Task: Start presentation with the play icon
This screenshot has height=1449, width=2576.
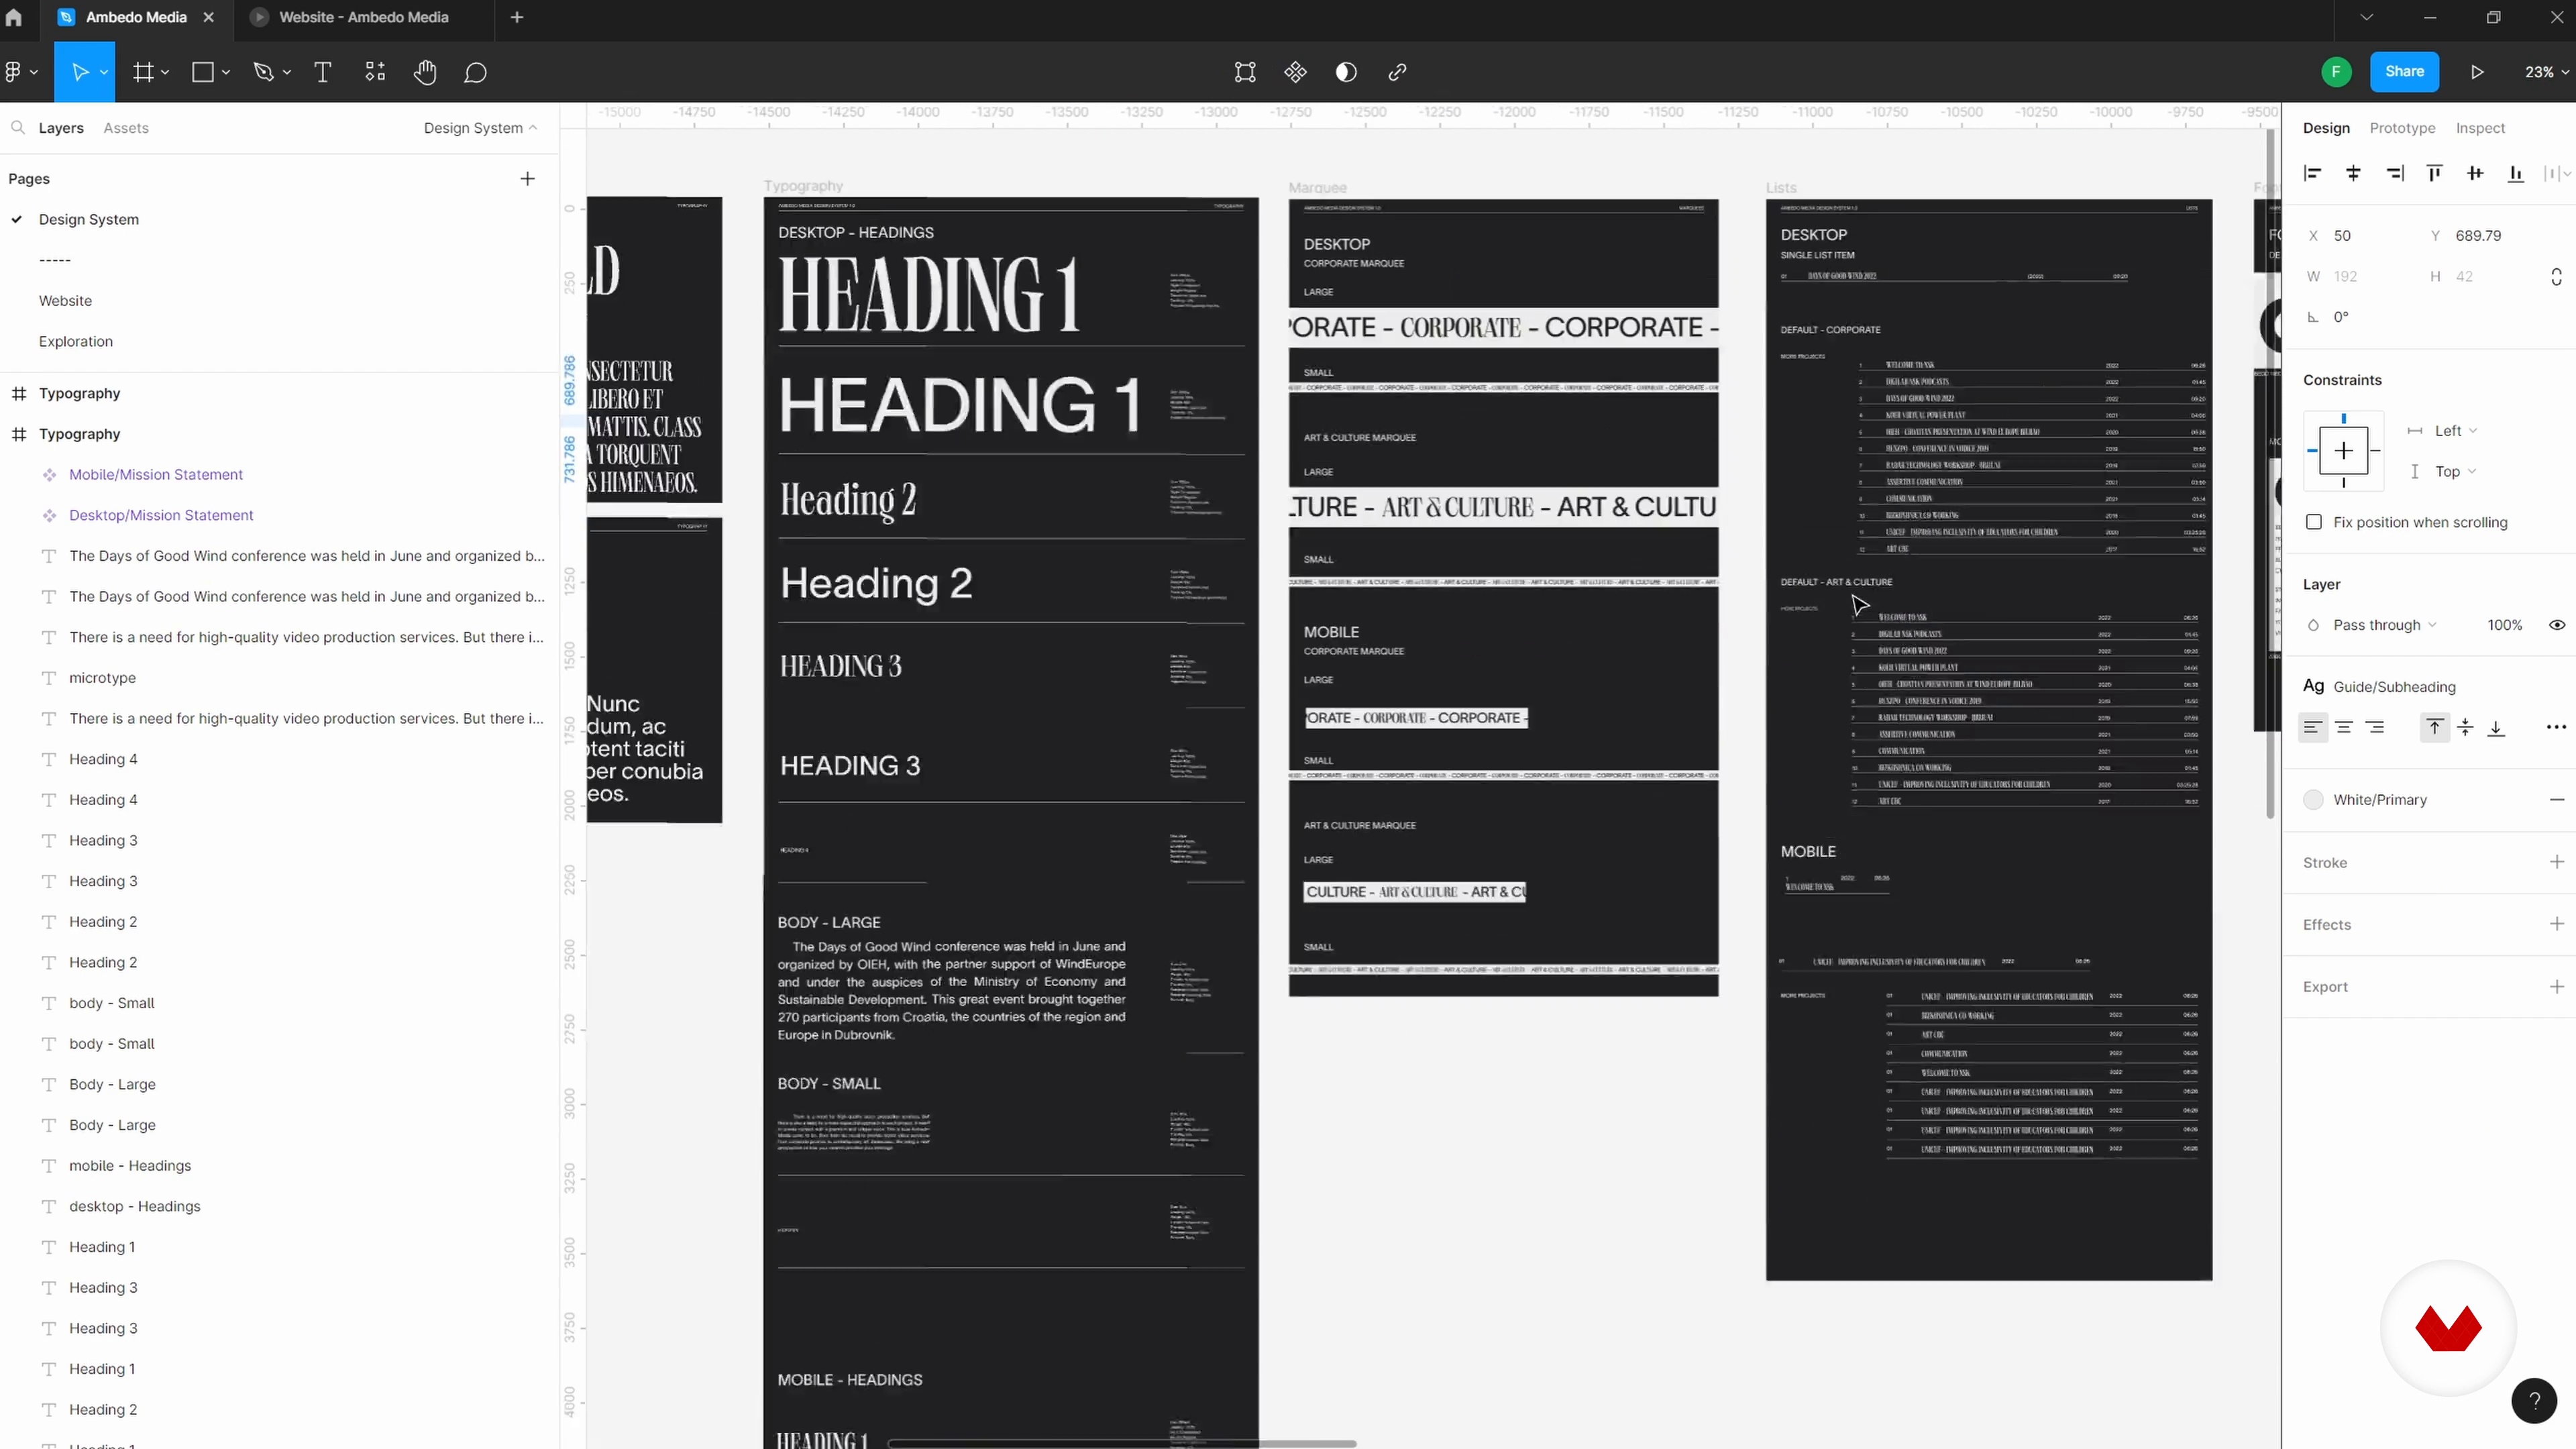Action: [x=2477, y=72]
